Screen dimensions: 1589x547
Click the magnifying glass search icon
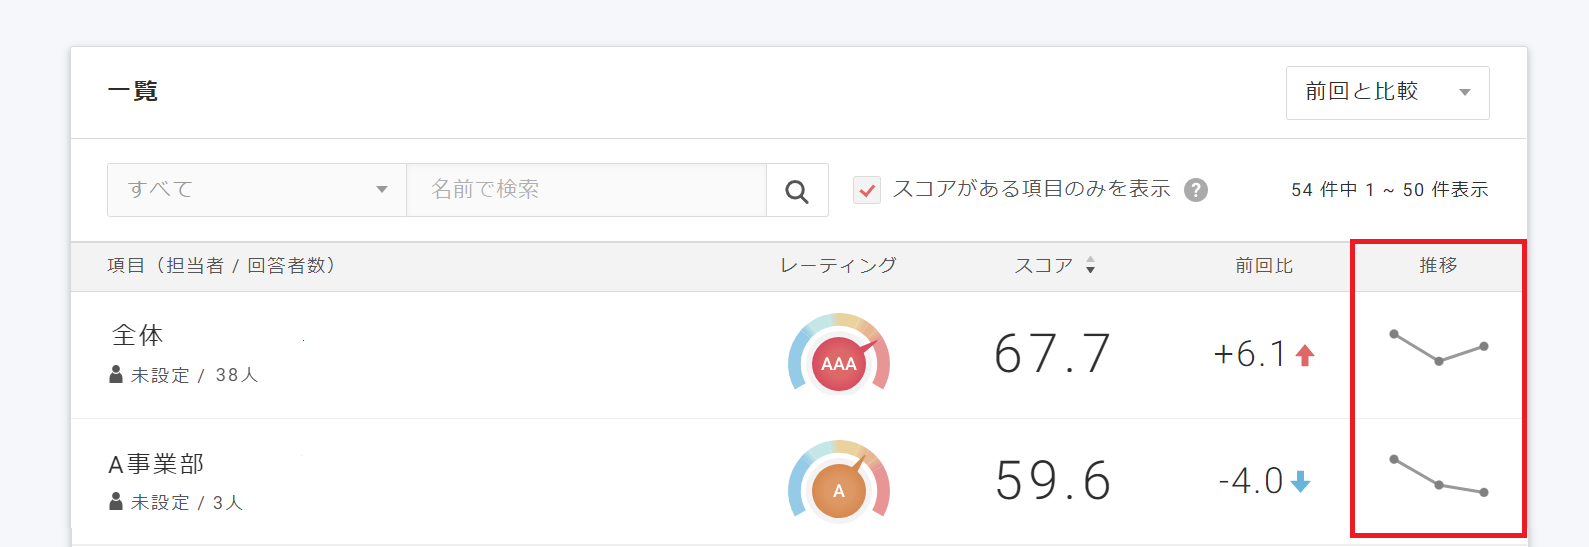(797, 191)
